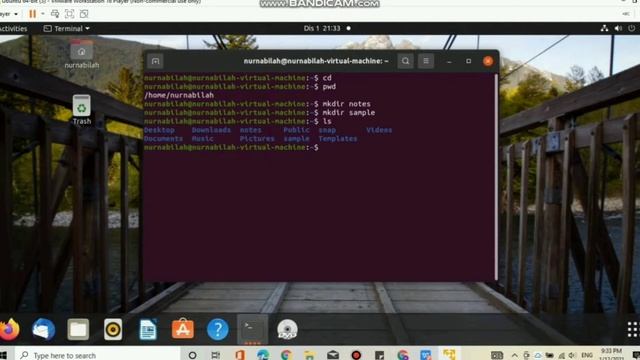Screen dimensions: 640x360
Task: Launch Microsoft Edge from Windows taskbar
Action: pyautogui.click(x=263, y=355)
